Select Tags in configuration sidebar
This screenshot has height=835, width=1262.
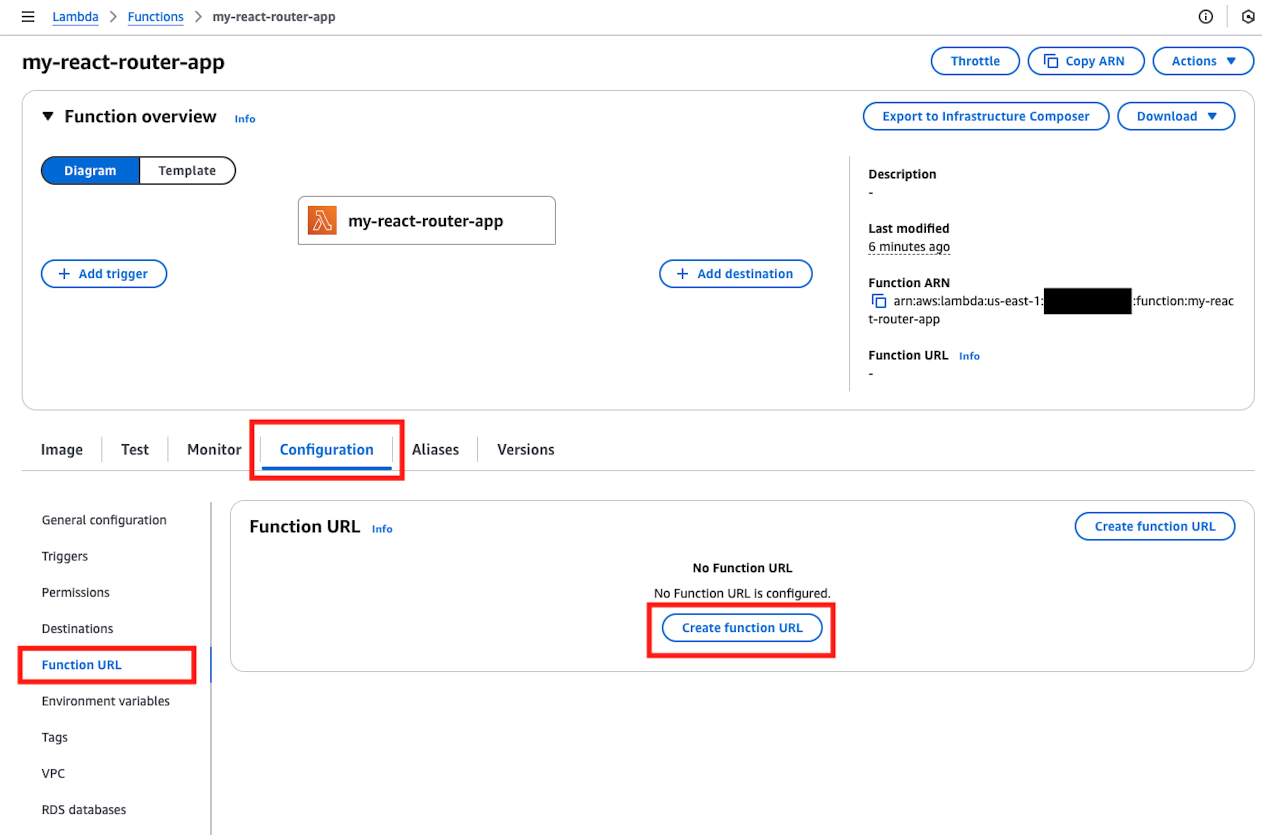[x=55, y=737]
